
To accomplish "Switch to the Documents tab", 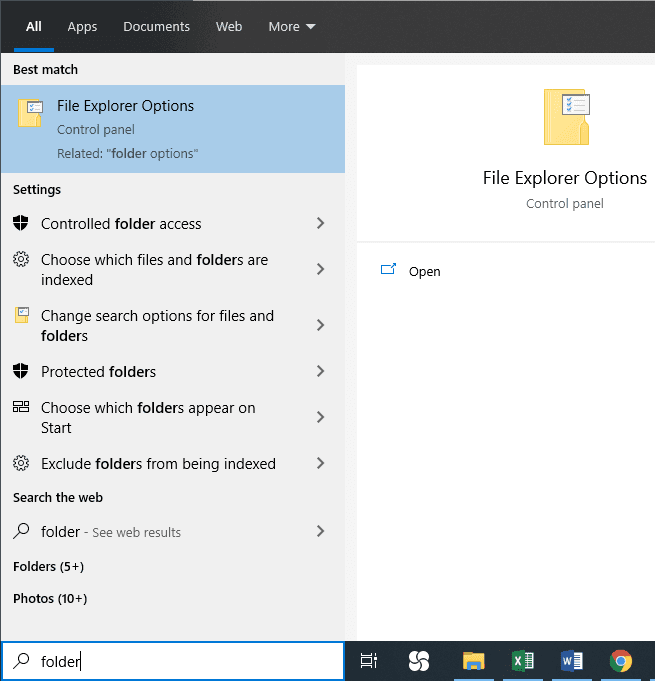I will (x=156, y=27).
